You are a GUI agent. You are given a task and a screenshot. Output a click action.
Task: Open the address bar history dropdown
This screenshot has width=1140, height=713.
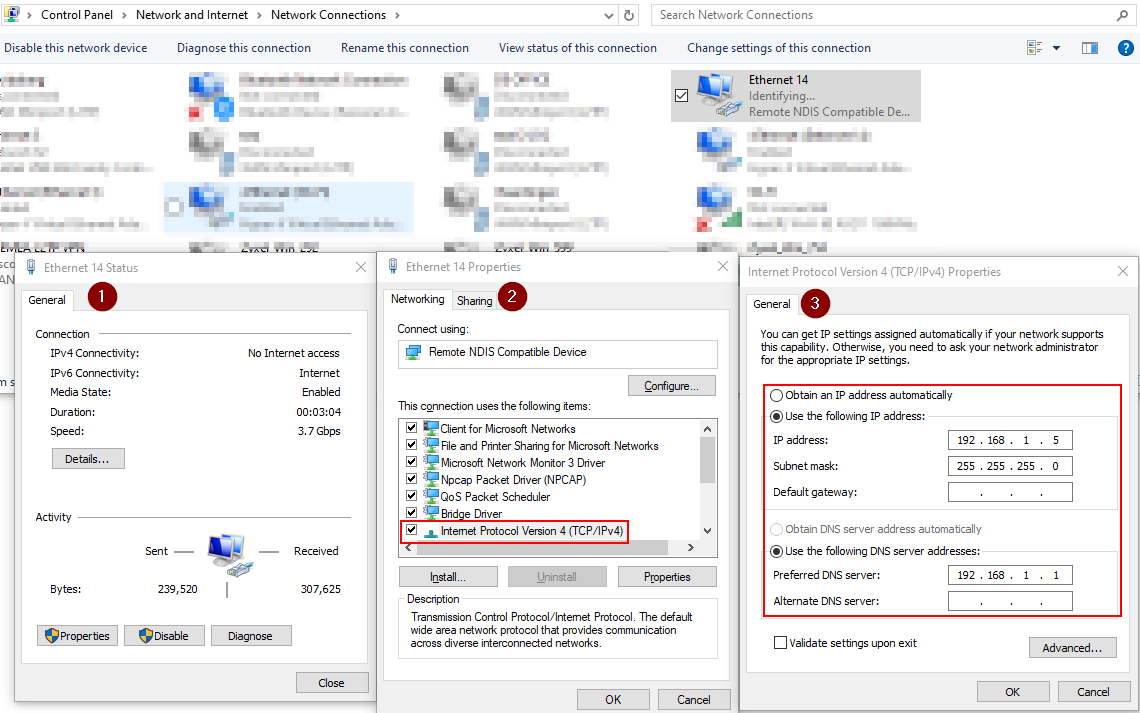pos(610,16)
